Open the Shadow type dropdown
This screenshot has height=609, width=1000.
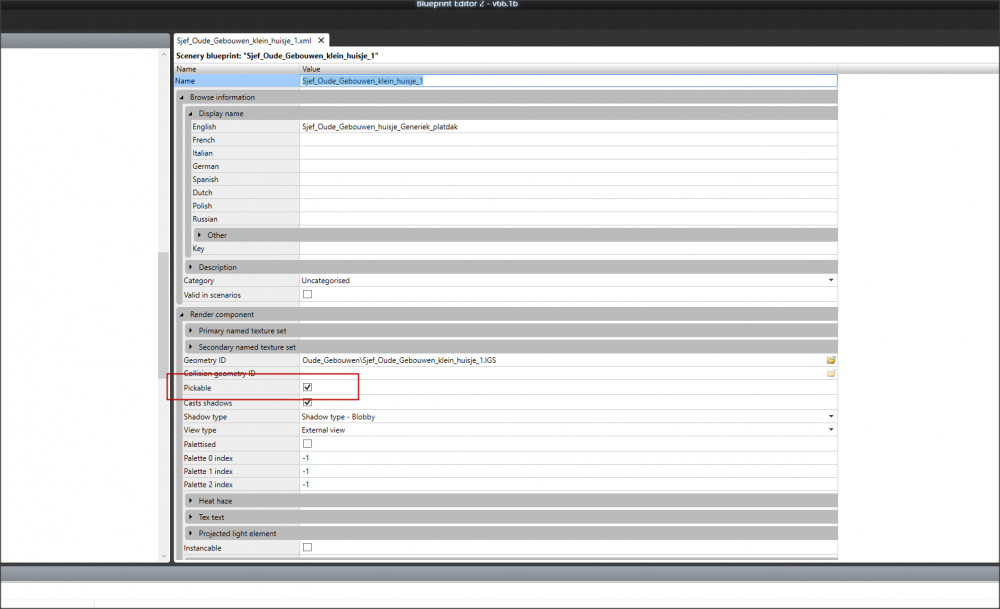pyautogui.click(x=830, y=416)
